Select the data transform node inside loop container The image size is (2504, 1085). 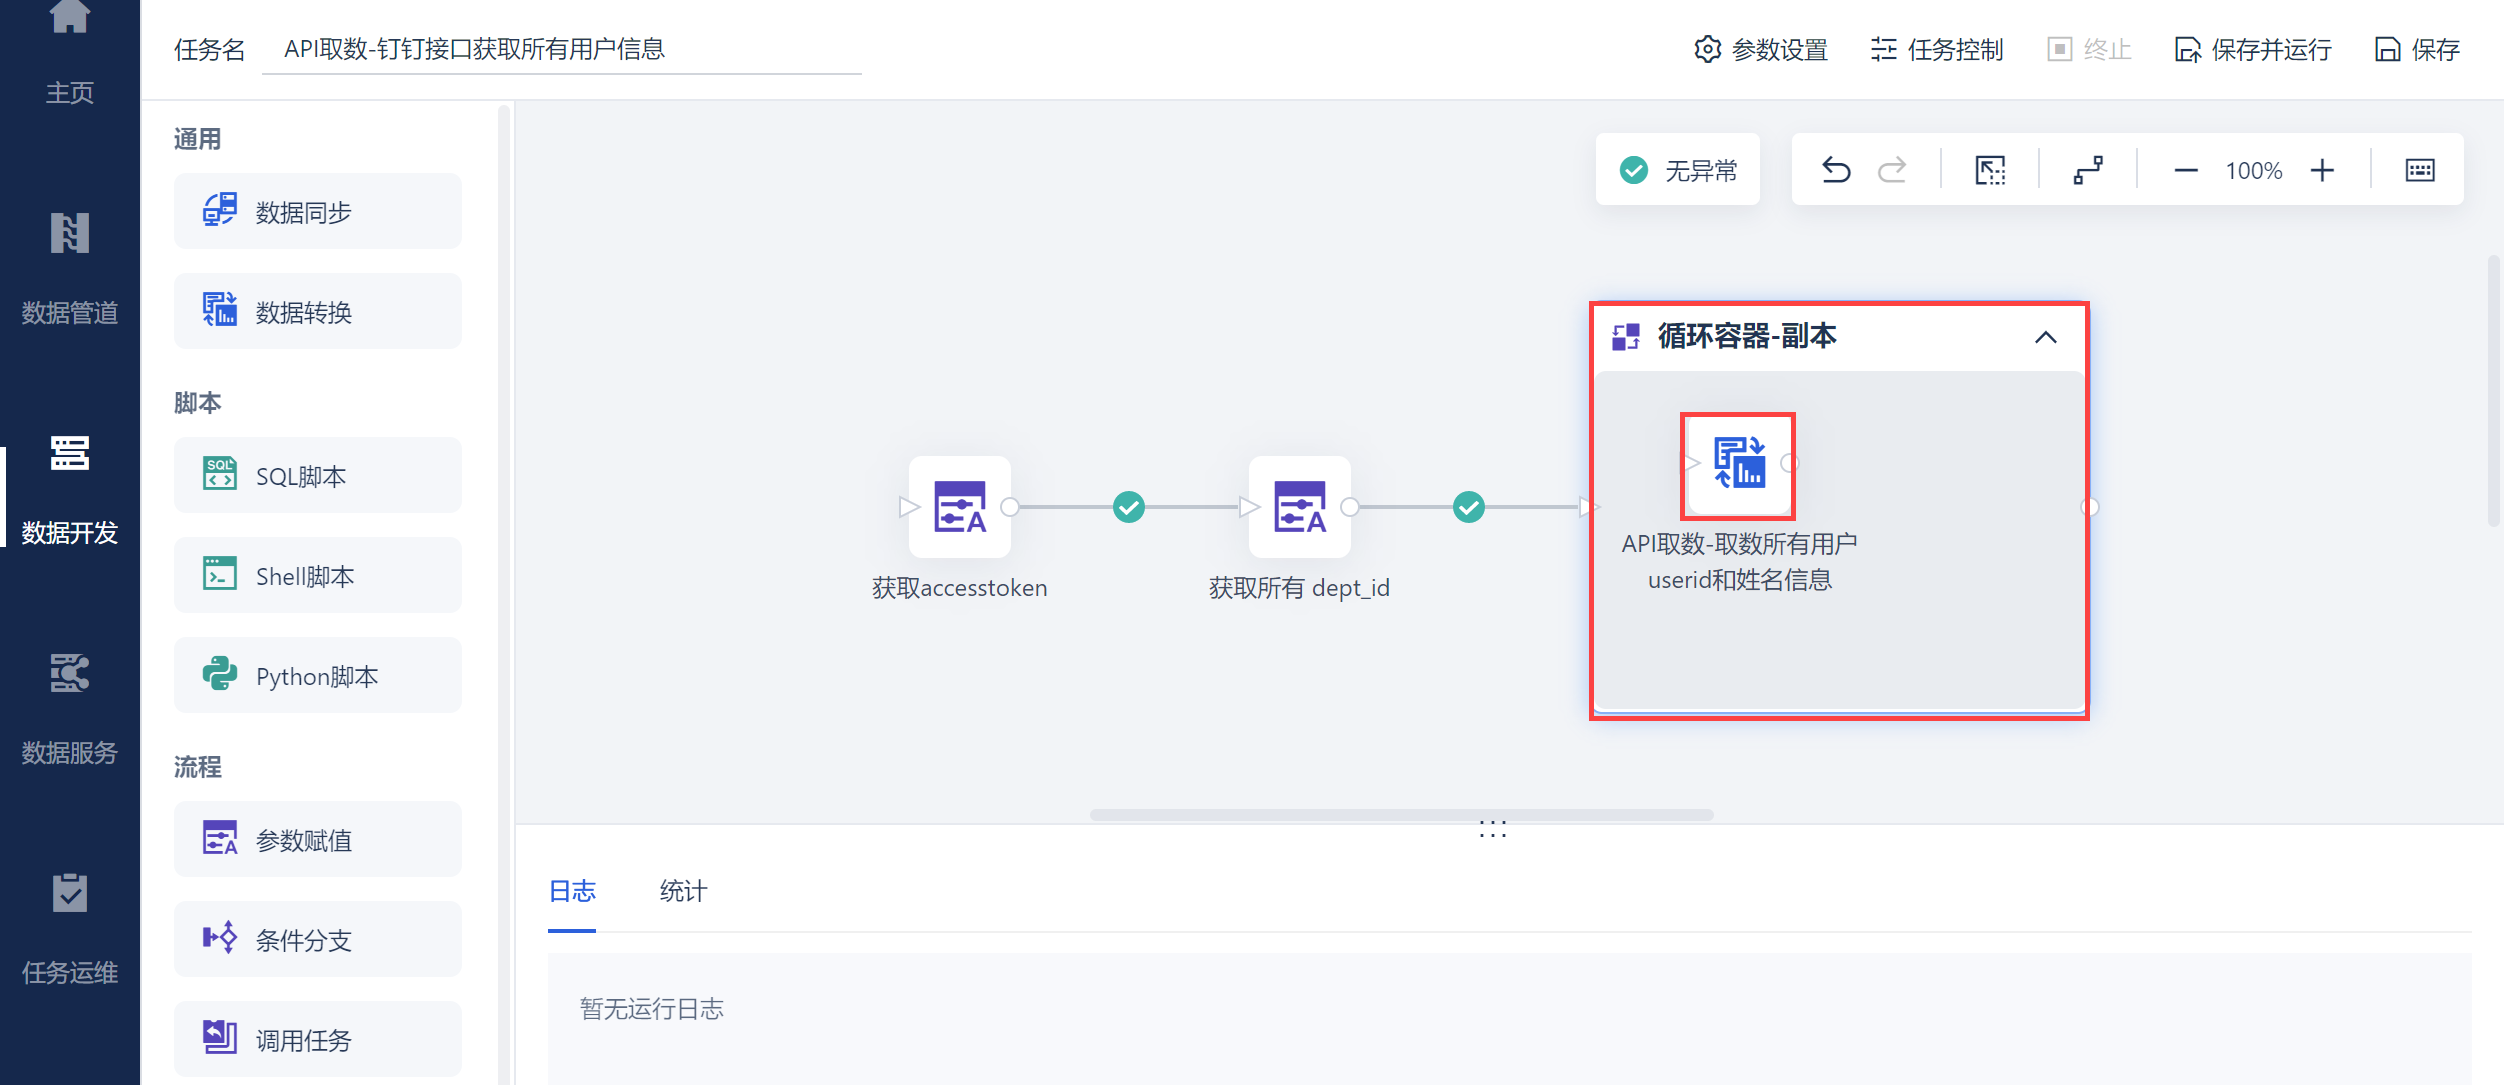point(1738,464)
